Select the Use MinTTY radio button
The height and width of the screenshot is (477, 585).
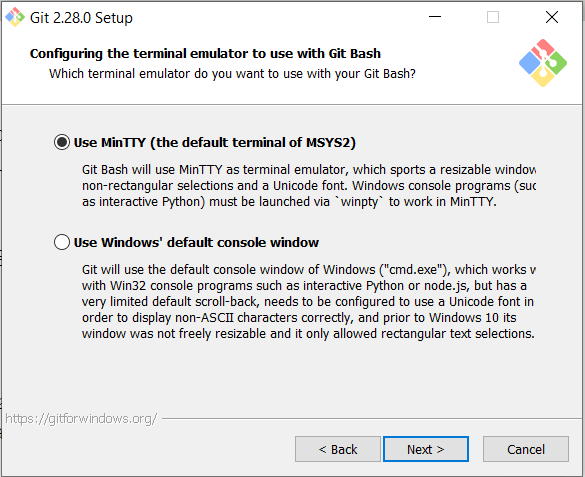[x=62, y=142]
